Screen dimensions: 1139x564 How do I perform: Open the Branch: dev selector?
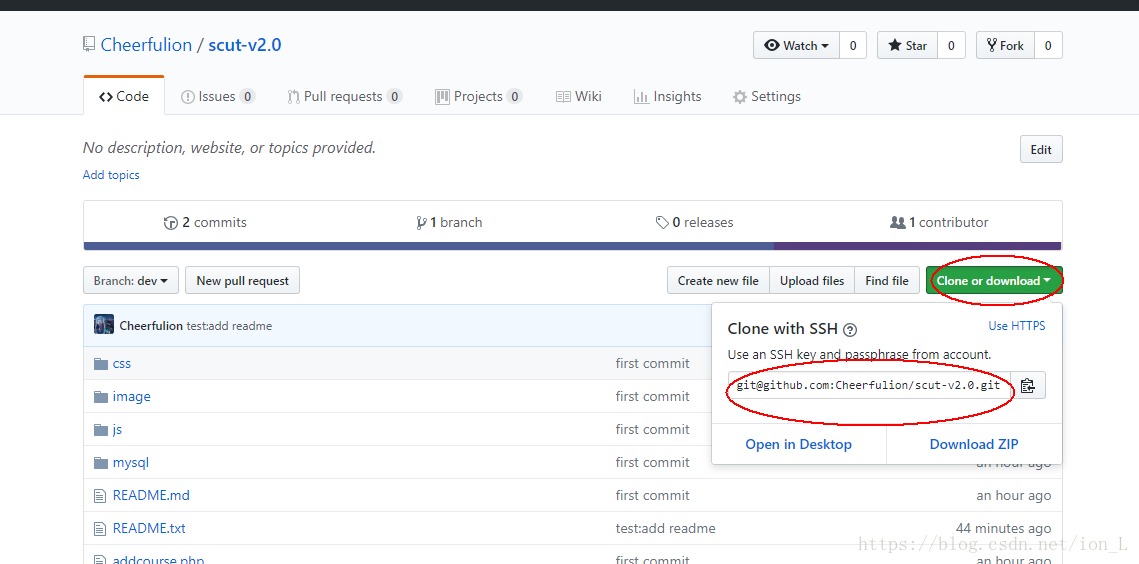[x=131, y=281]
